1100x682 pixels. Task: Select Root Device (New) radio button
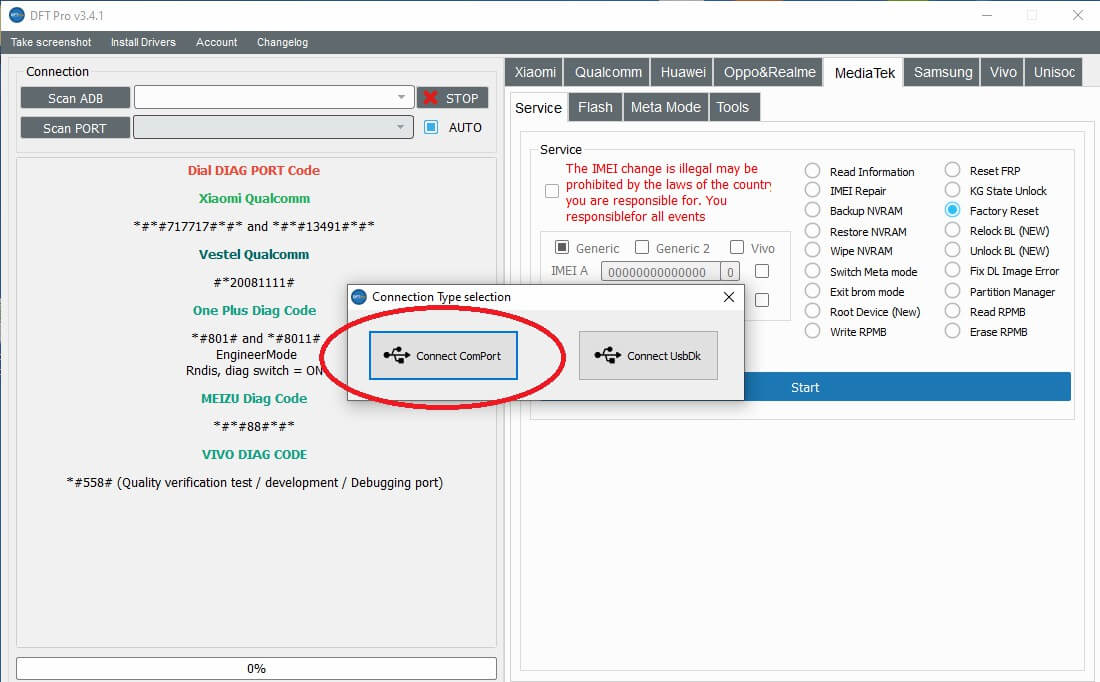pyautogui.click(x=812, y=311)
